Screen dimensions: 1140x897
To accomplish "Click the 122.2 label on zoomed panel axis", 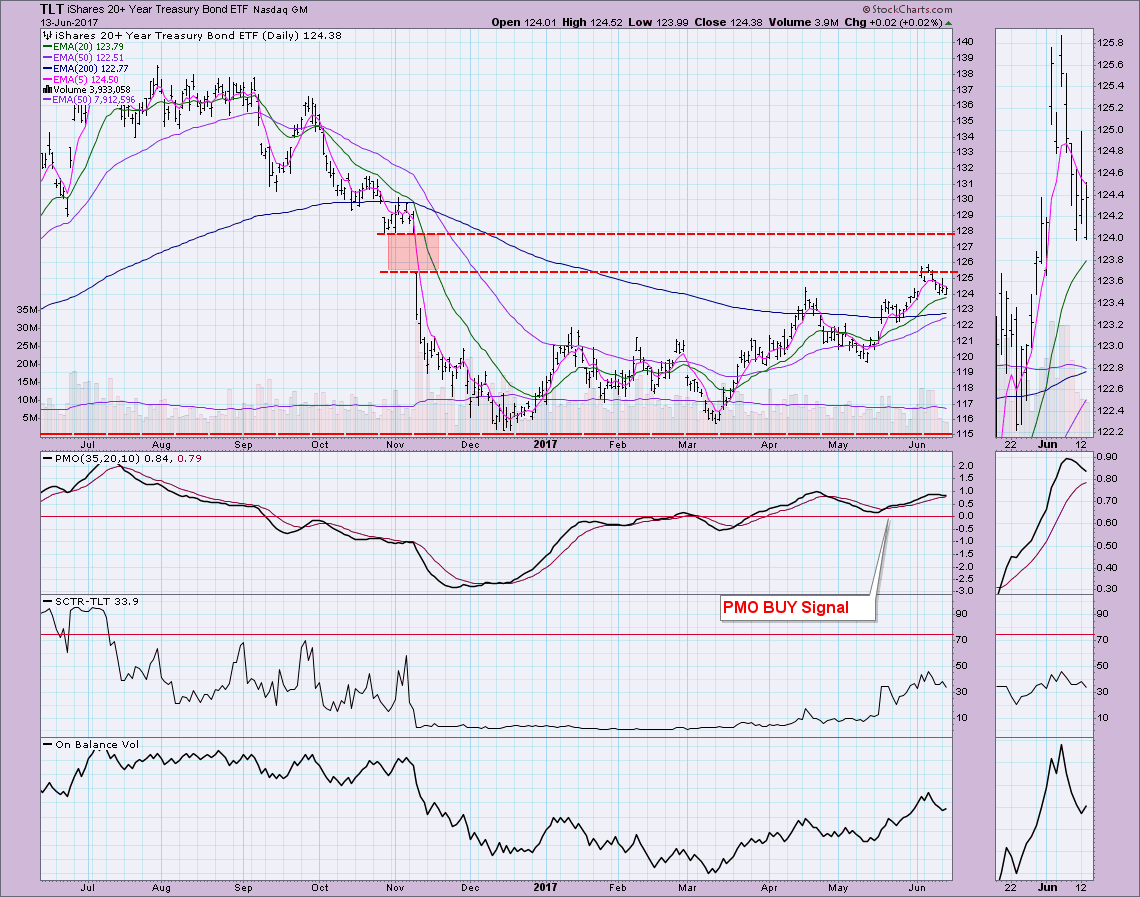I will [1110, 432].
